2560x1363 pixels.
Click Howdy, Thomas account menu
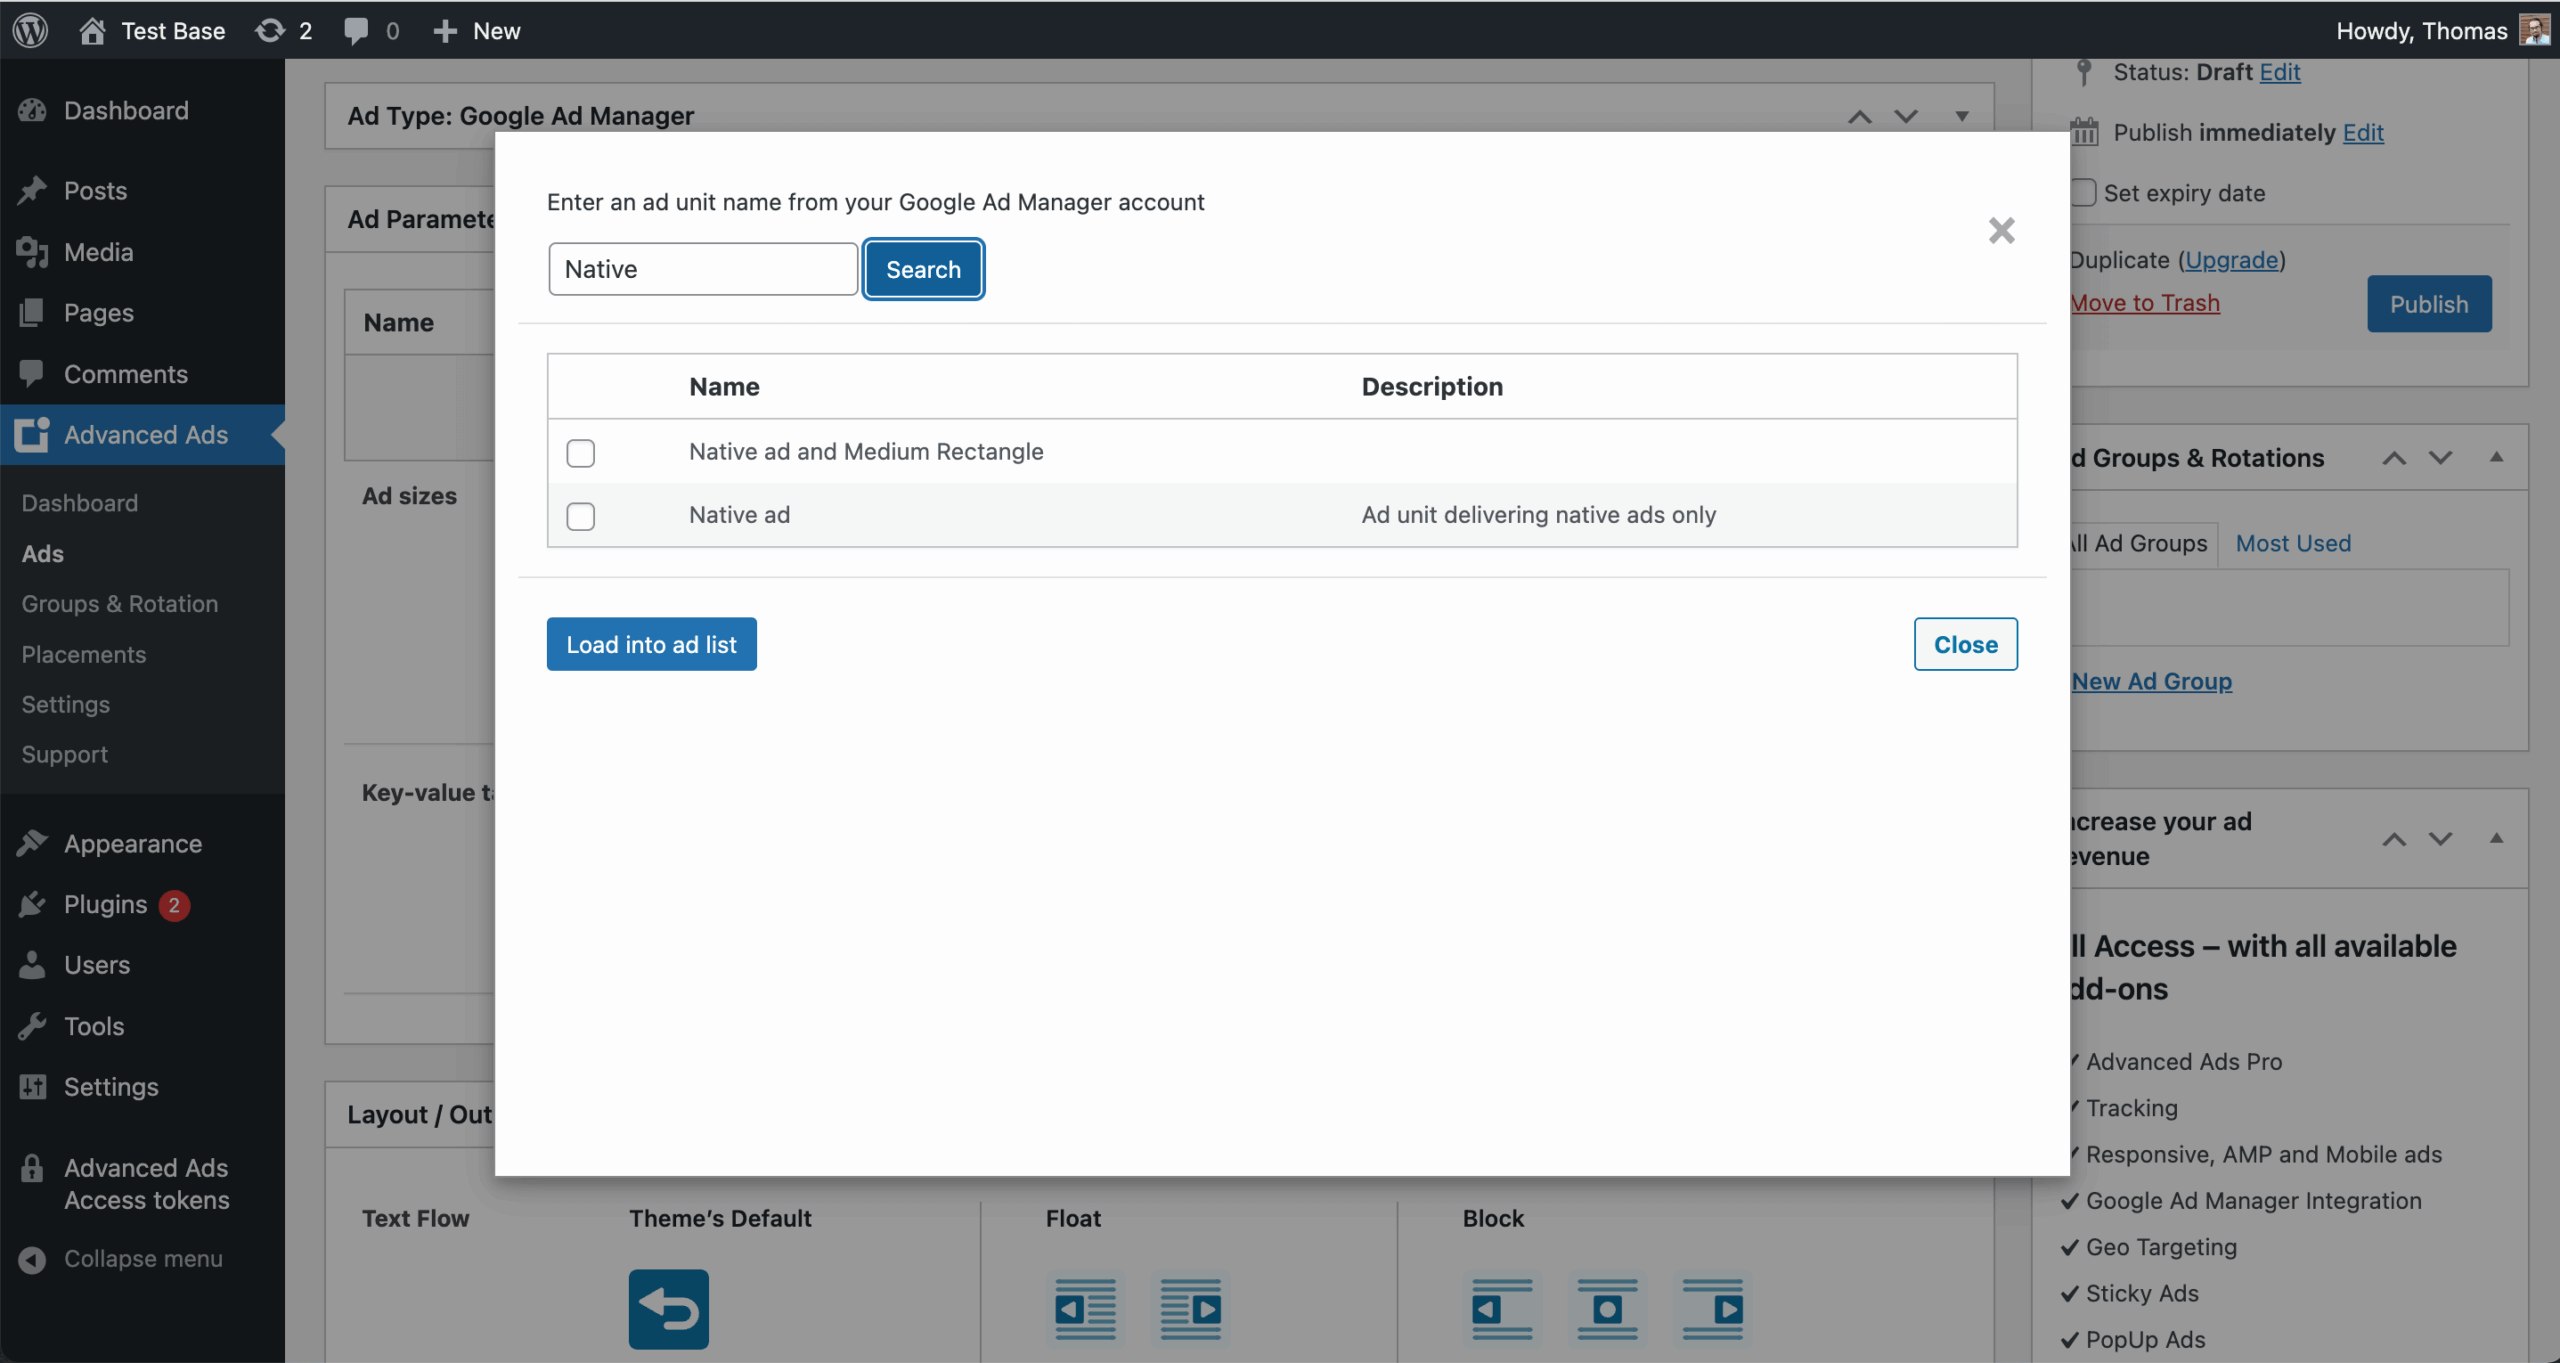coord(2421,30)
